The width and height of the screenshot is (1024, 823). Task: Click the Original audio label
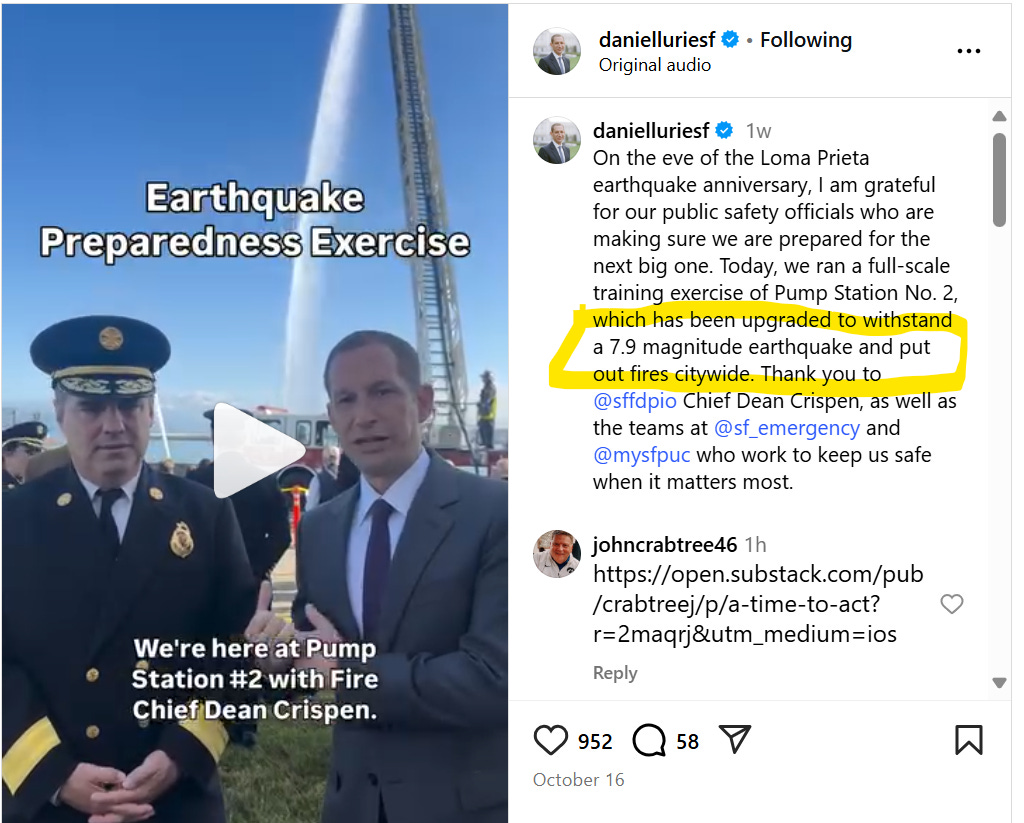point(654,65)
